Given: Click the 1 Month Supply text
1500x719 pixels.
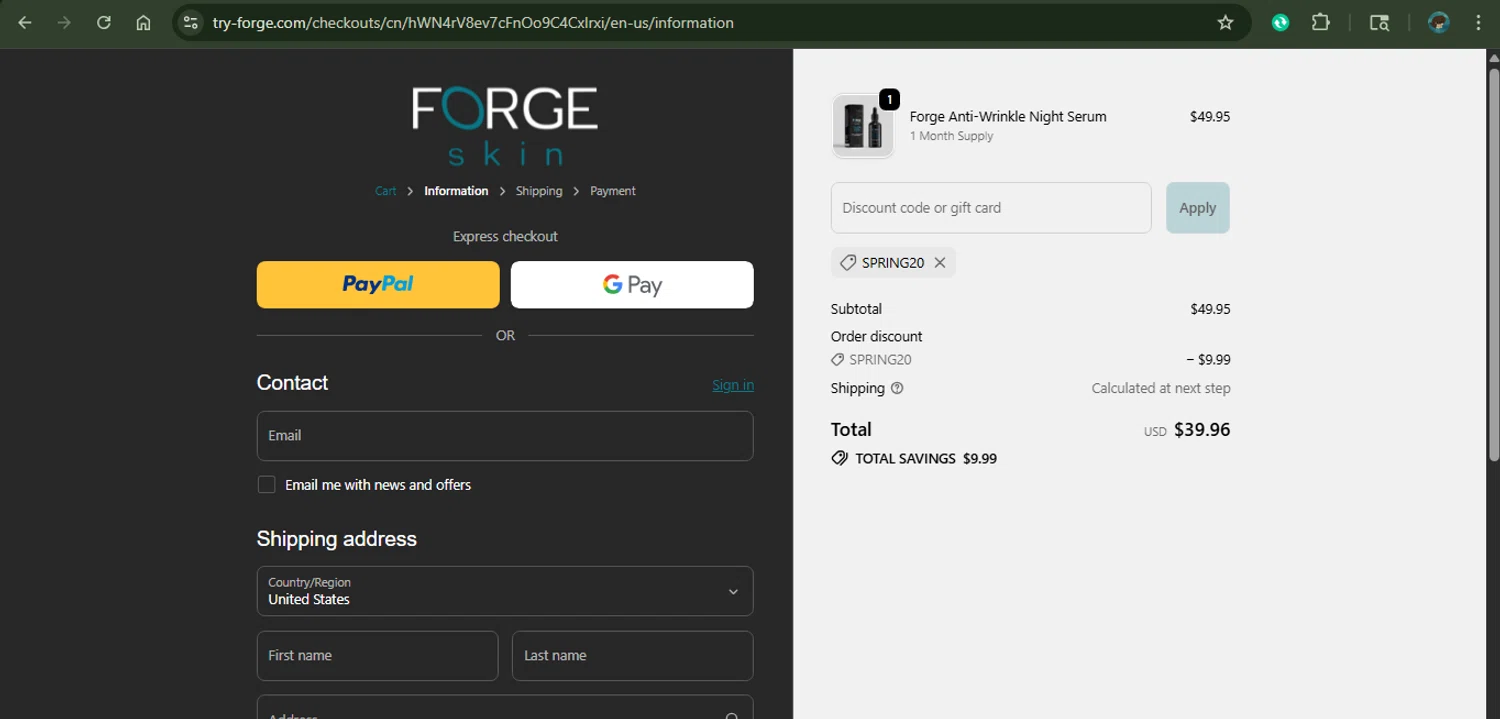Looking at the screenshot, I should tap(951, 136).
